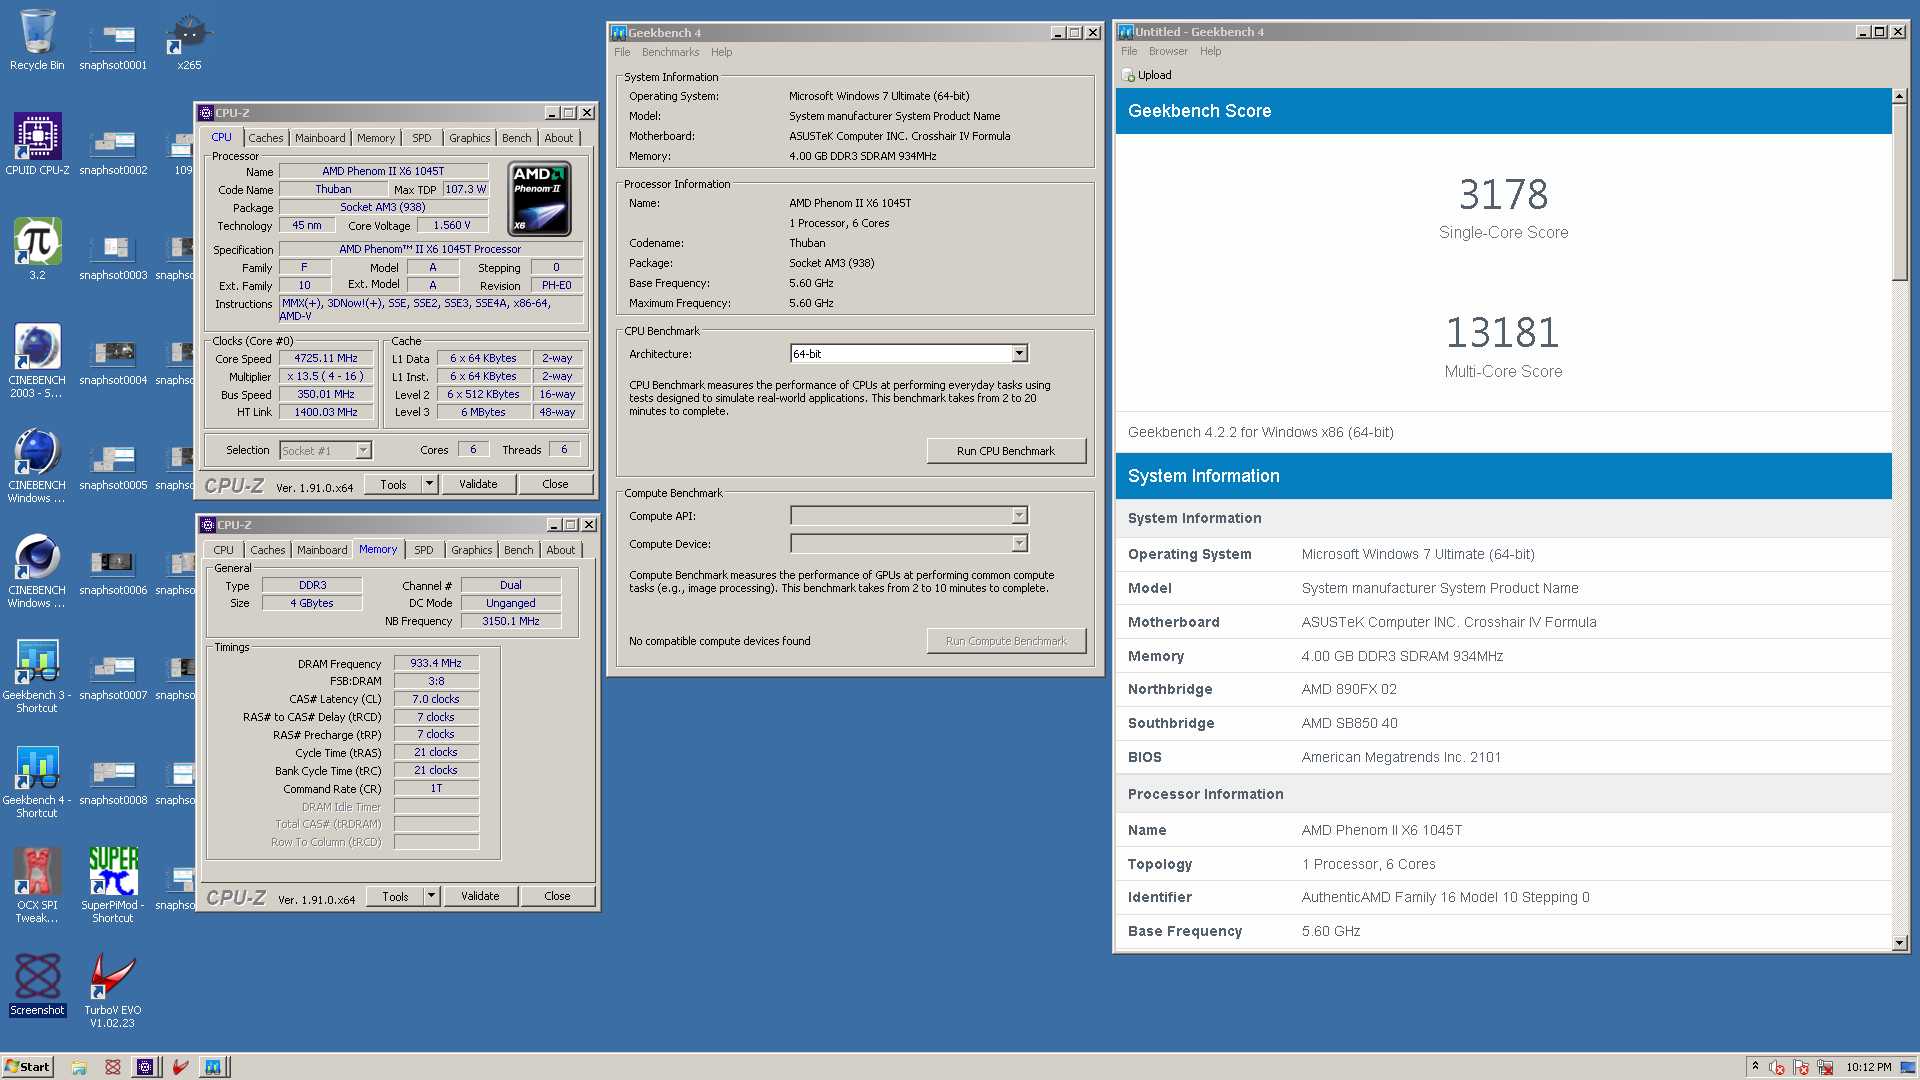Click Validate in the lower CPU-Z window
Image resolution: width=1920 pixels, height=1080 pixels.
coord(480,896)
